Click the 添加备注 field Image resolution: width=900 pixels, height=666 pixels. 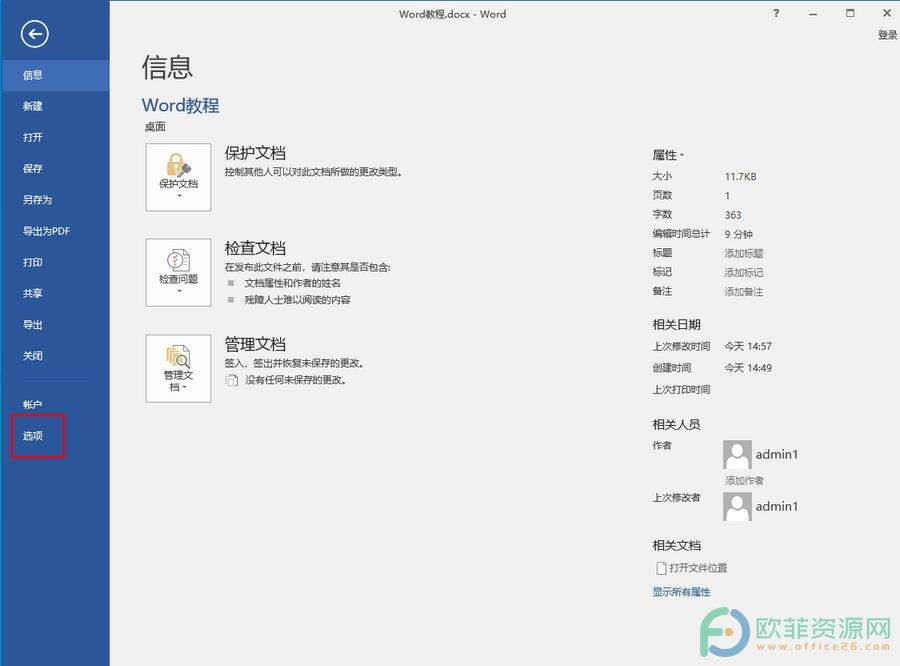[744, 292]
